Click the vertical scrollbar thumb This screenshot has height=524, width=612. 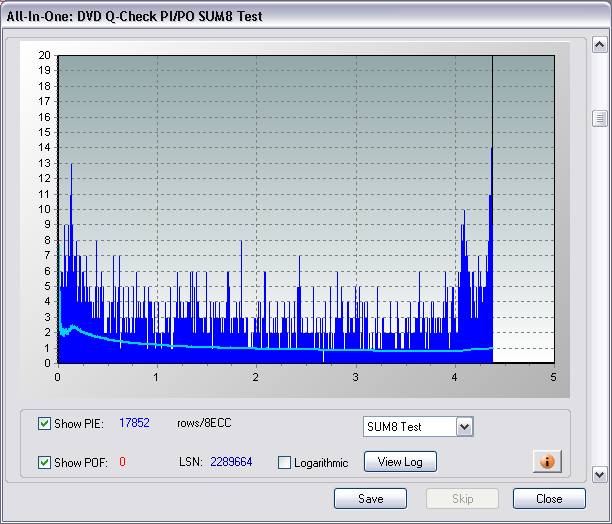click(600, 118)
